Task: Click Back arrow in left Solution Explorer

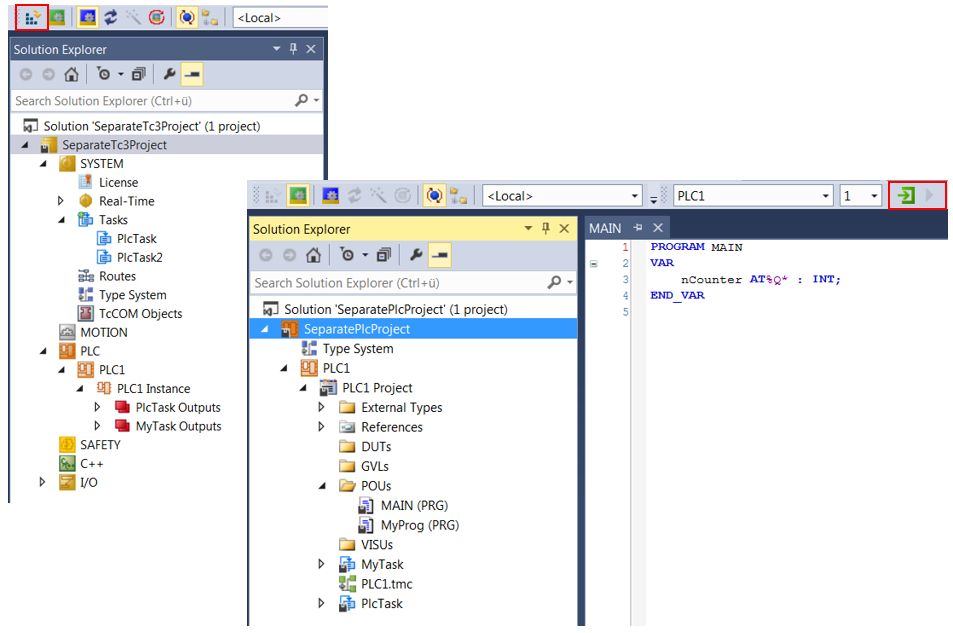Action: coord(26,74)
